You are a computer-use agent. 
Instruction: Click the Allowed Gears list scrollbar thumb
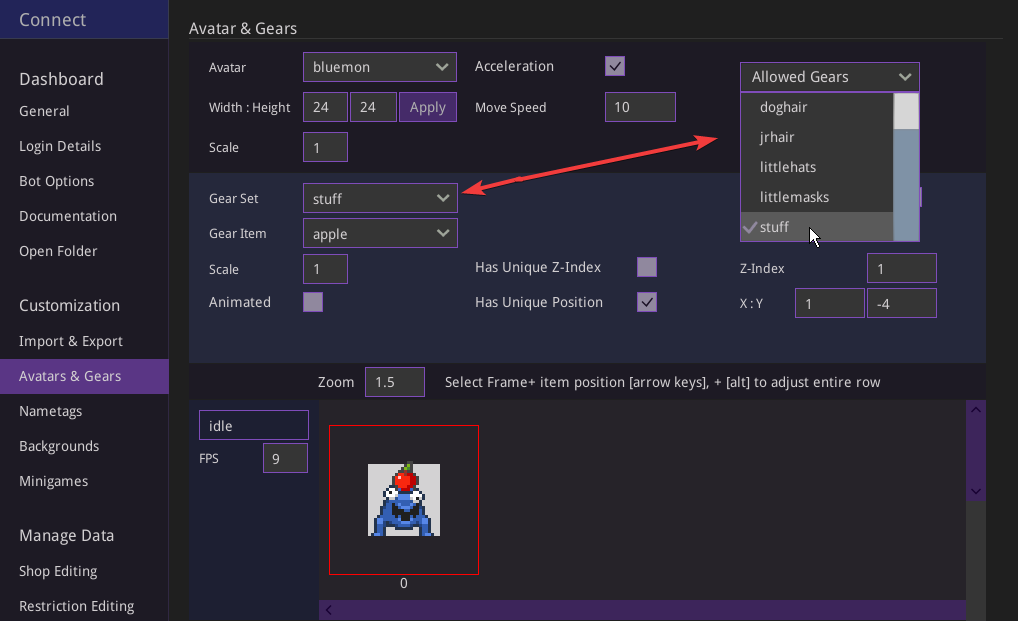point(906,111)
